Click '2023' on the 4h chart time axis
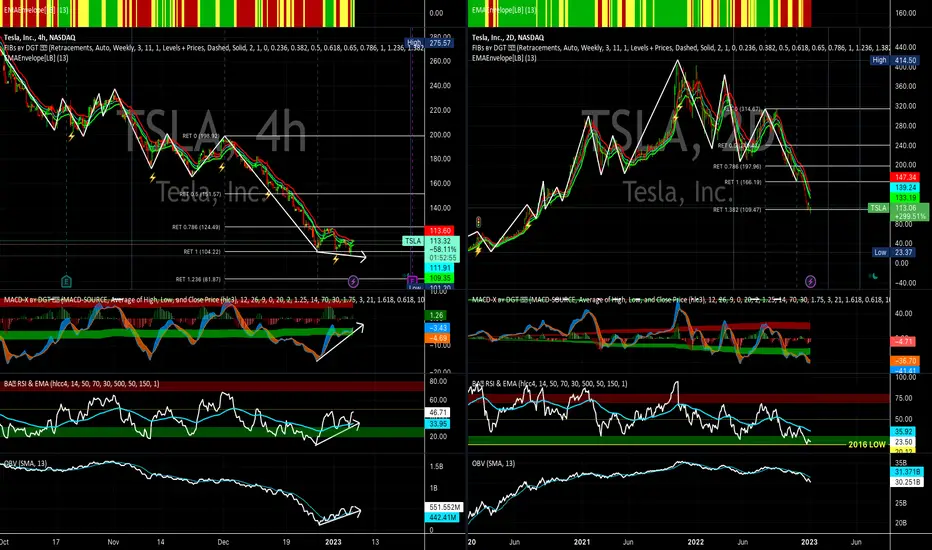 [333, 542]
